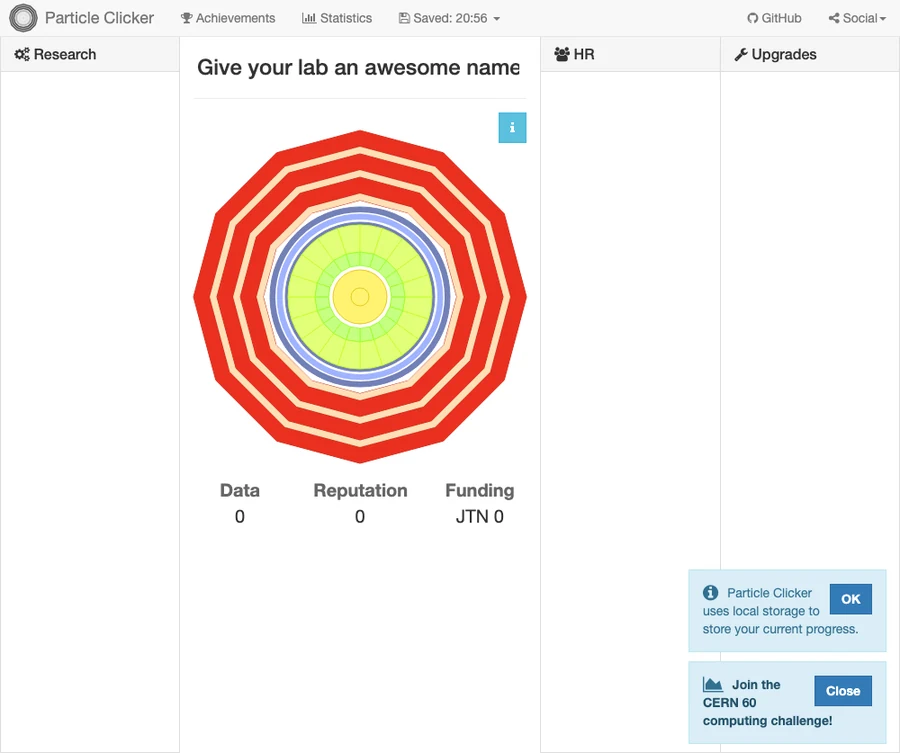This screenshot has width=900, height=753.
Task: Click the HR panel header
Action: click(630, 55)
